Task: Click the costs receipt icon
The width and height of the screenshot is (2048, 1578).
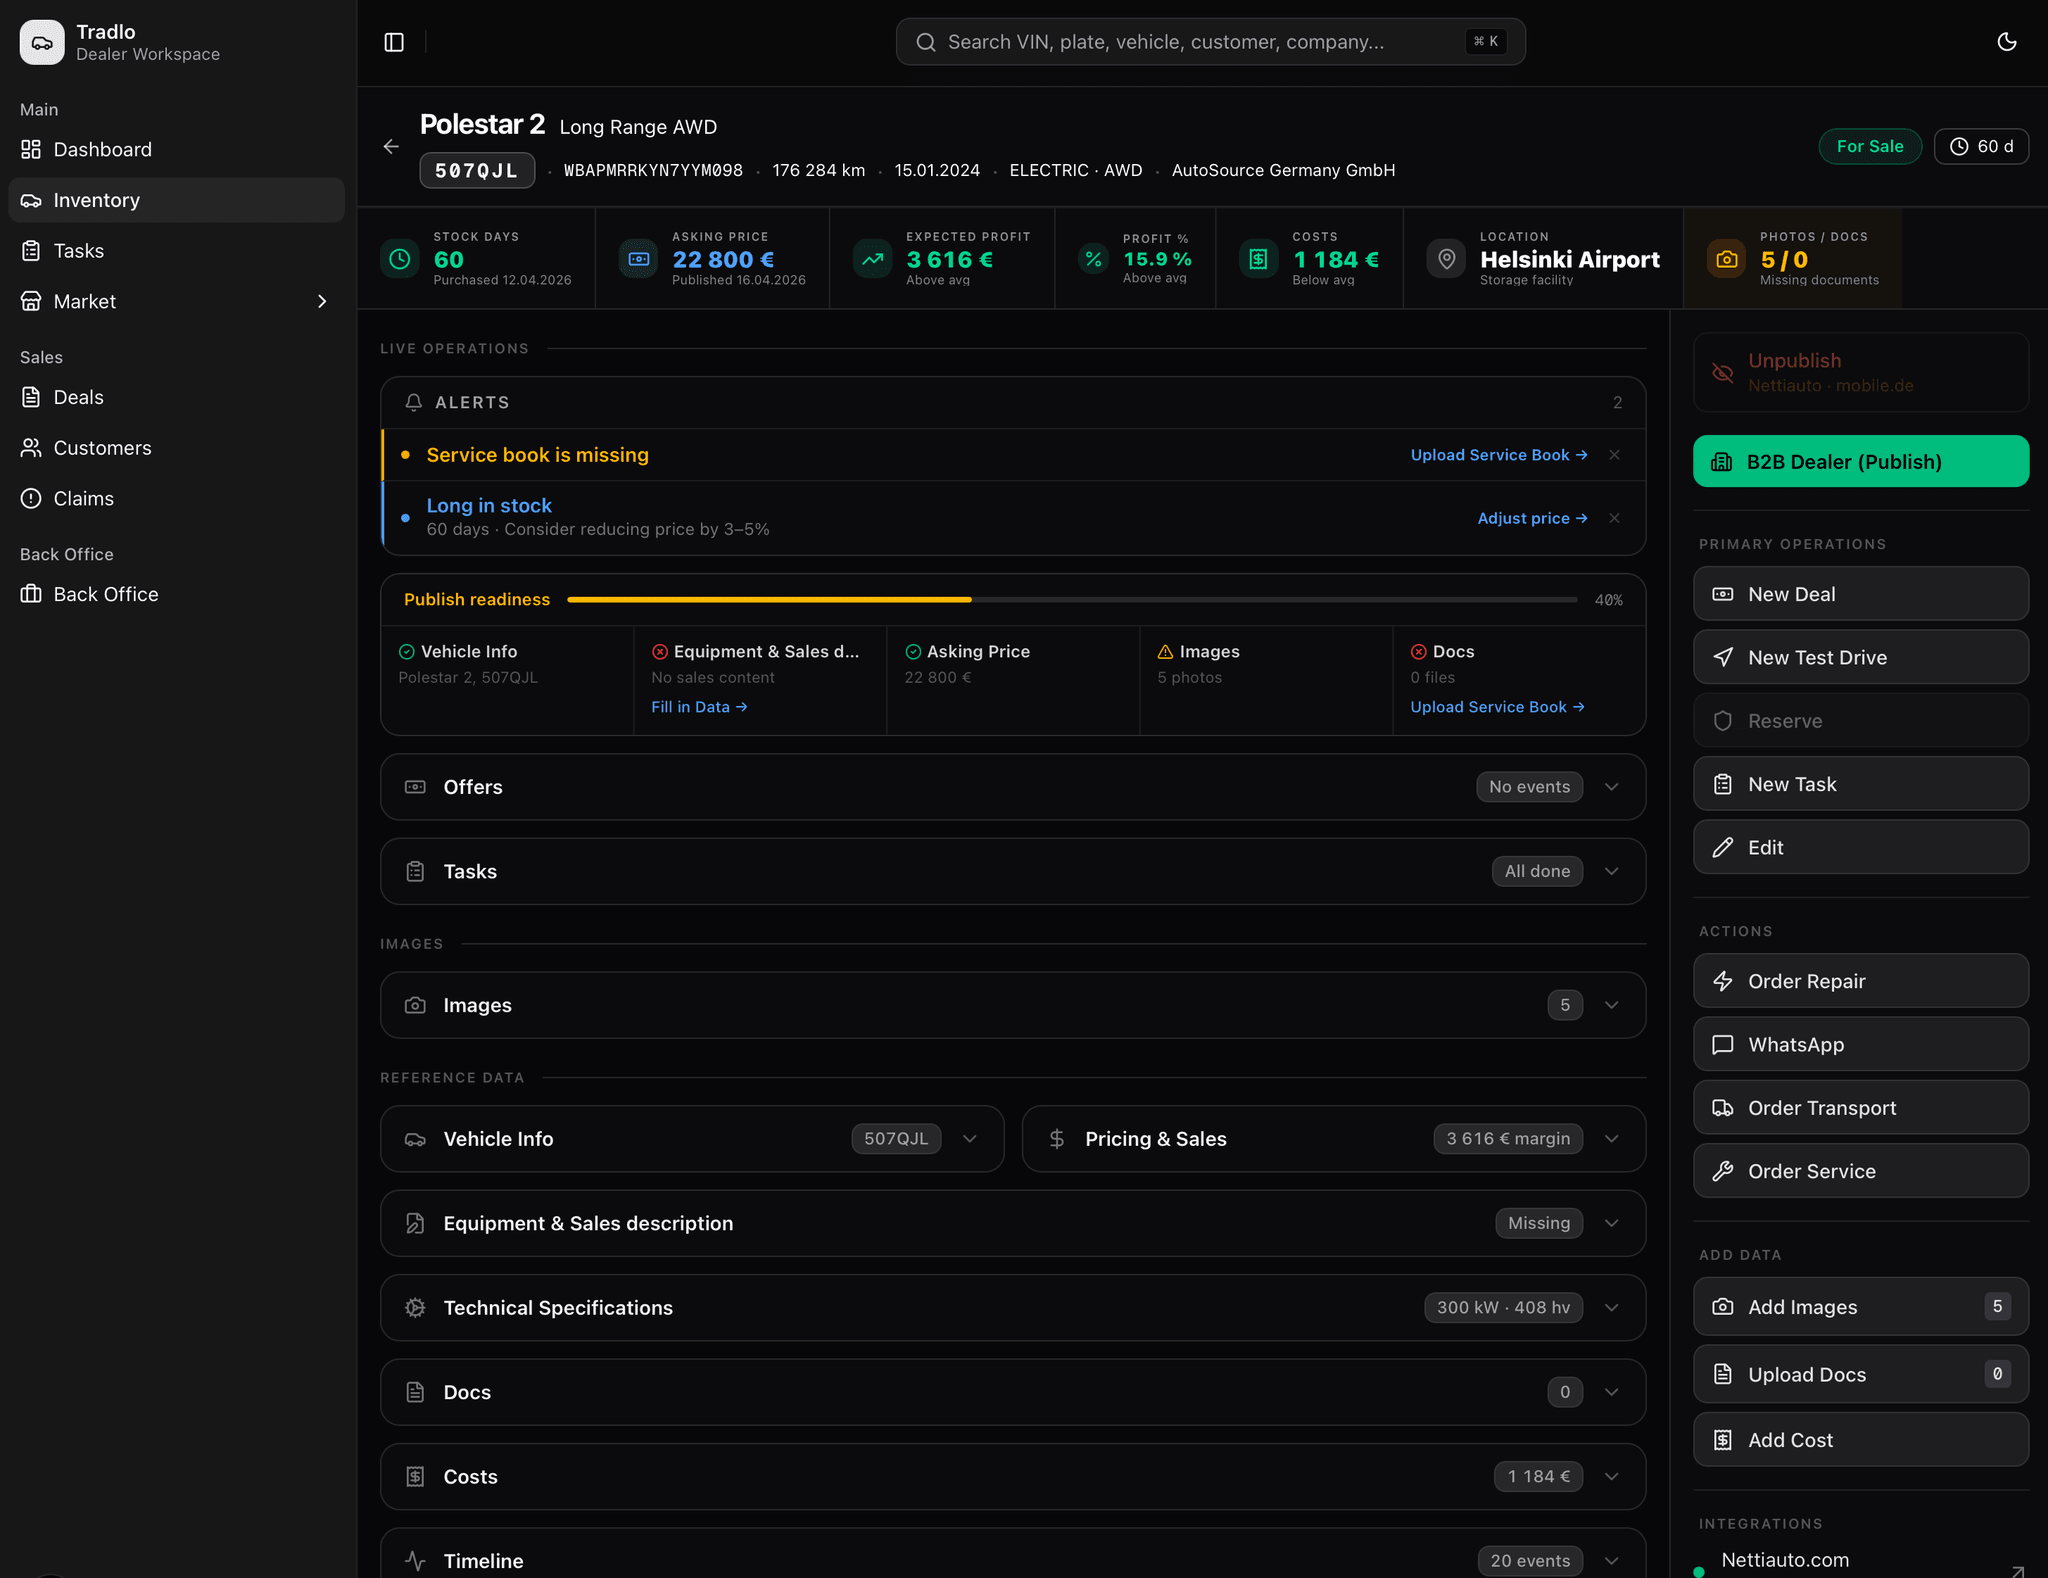Action: tap(1258, 259)
